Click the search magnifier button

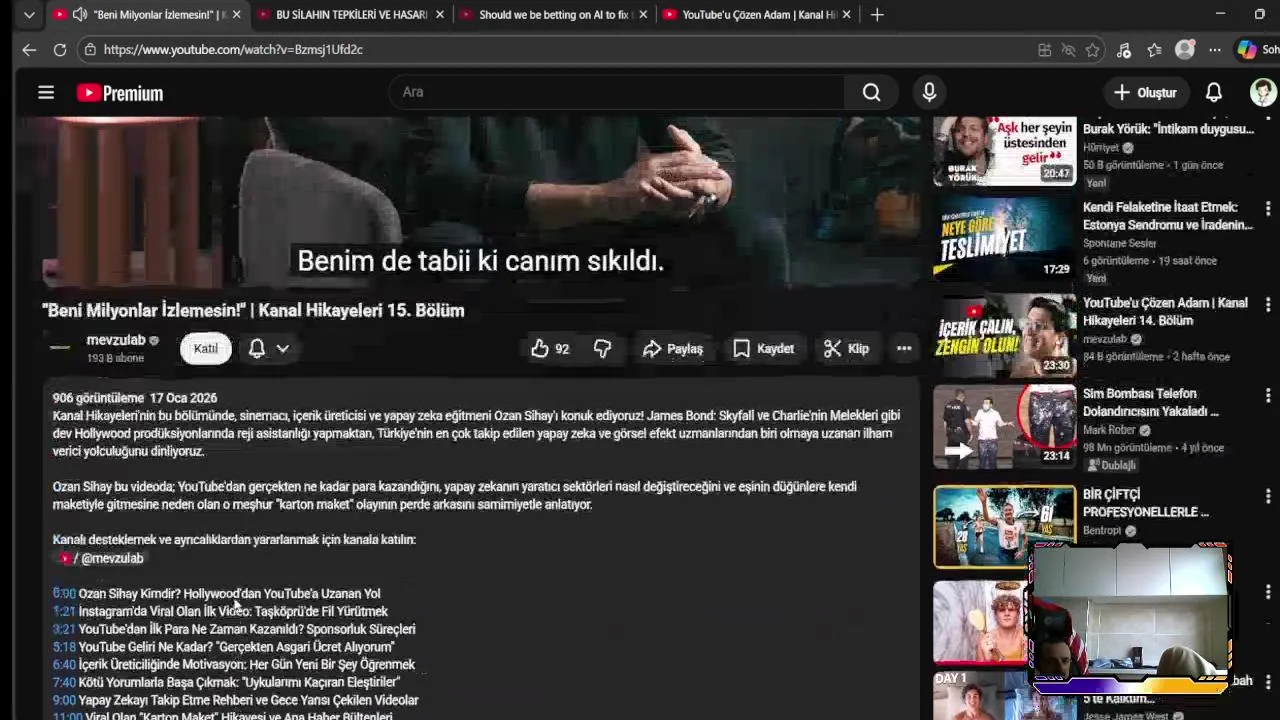click(x=872, y=92)
